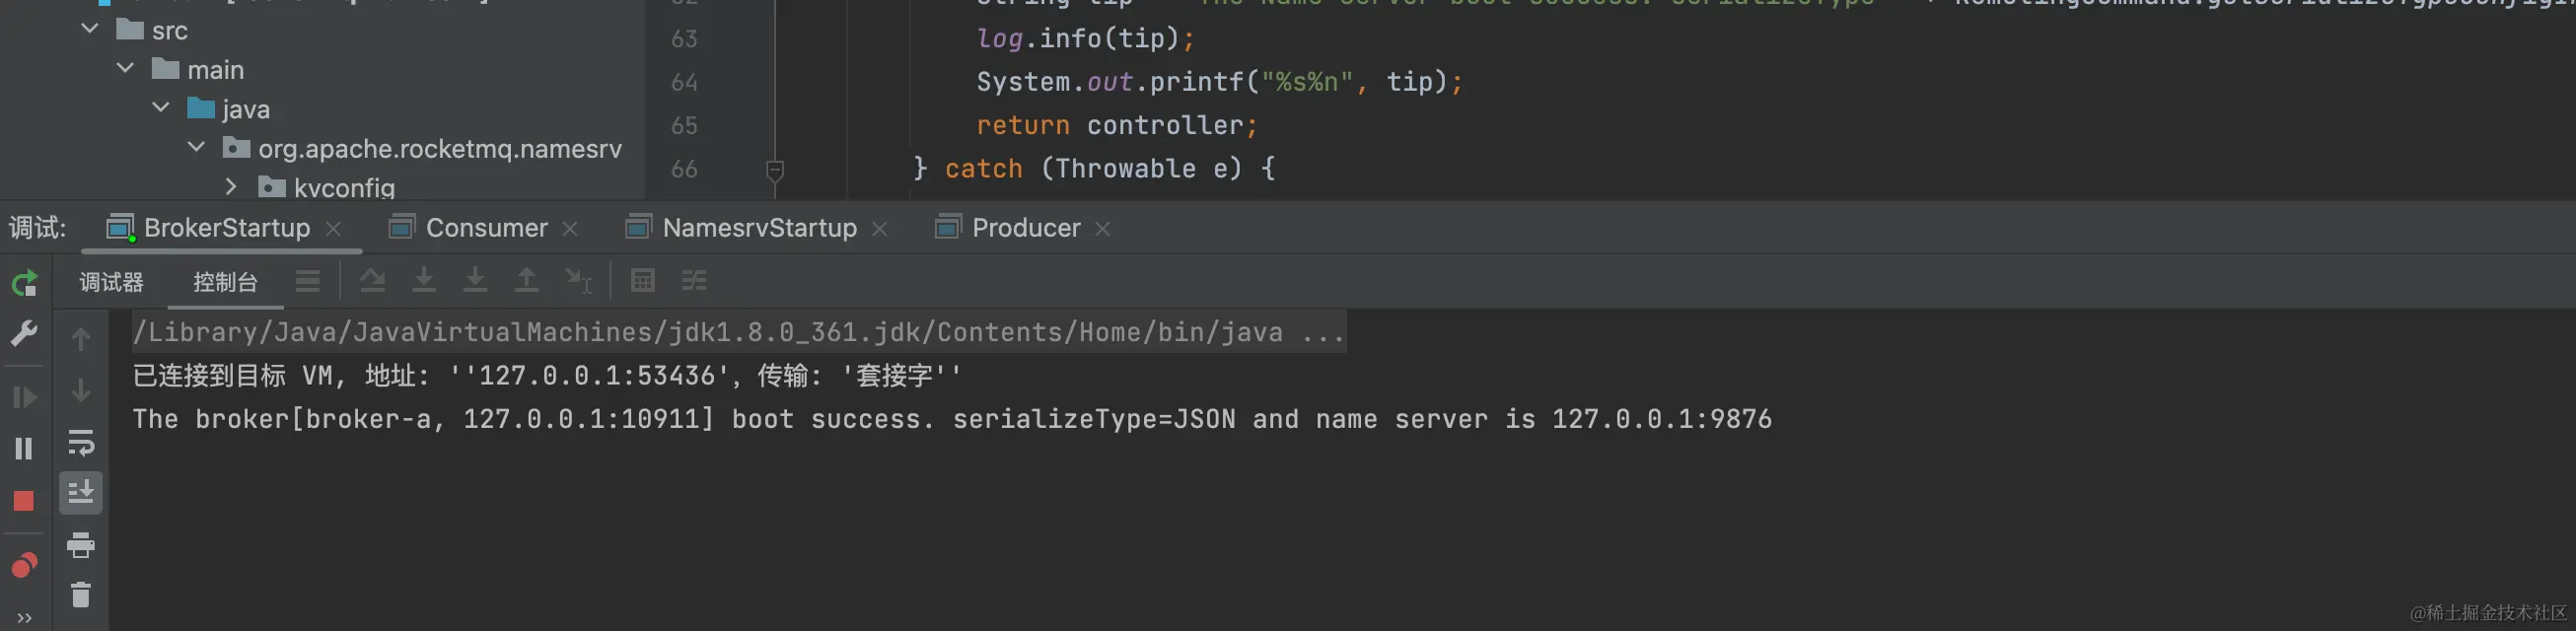Screen dimensions: 2576x631
Task: Step over debugger button
Action: point(373,281)
